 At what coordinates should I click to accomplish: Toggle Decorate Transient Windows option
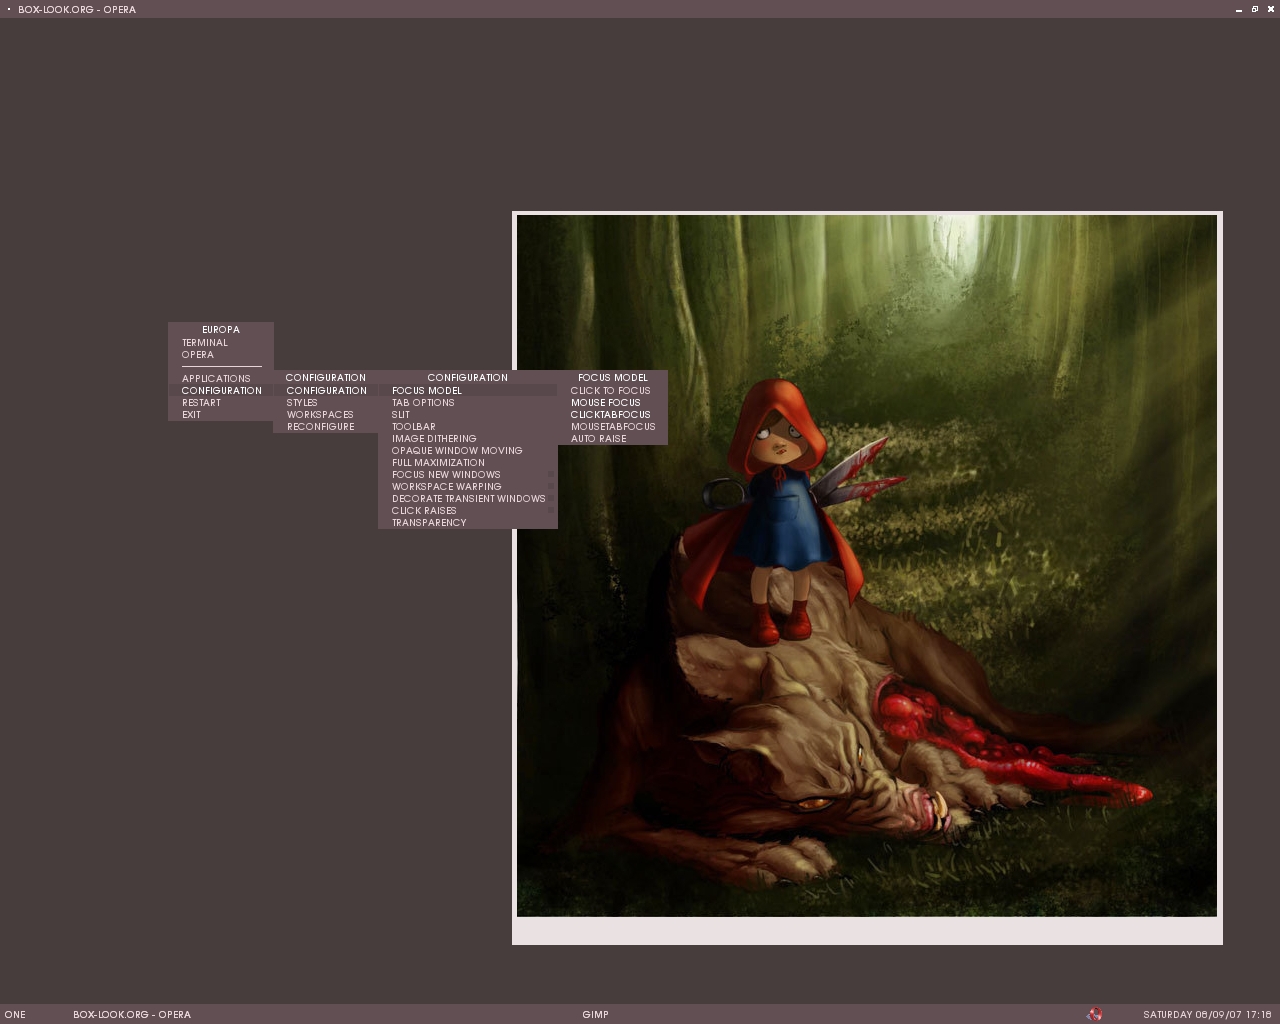pyautogui.click(x=468, y=498)
